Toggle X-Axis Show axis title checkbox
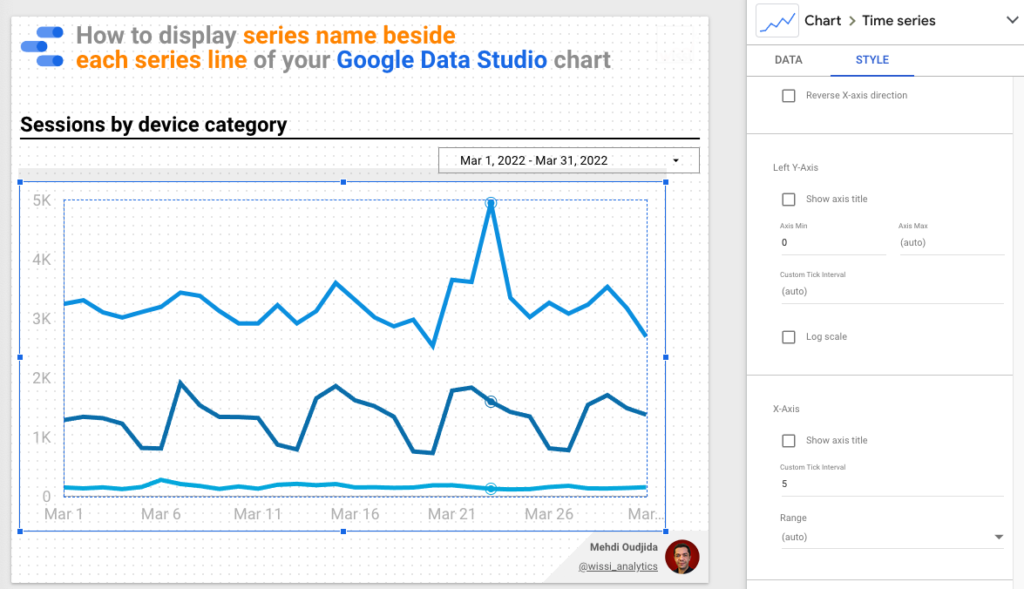This screenshot has width=1024, height=589. pyautogui.click(x=789, y=441)
